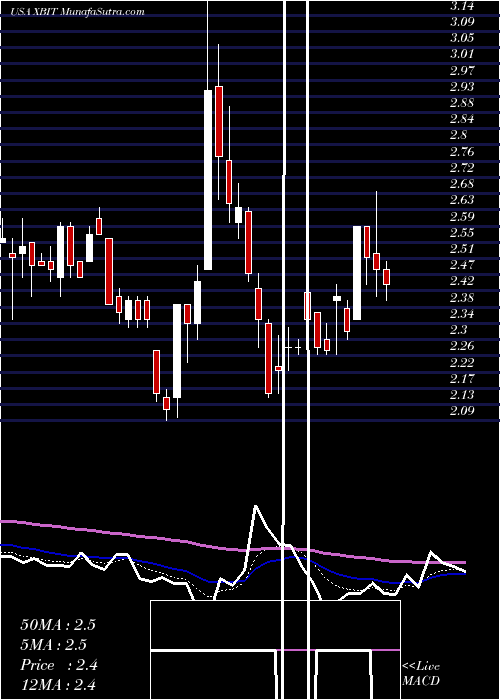This screenshot has height=700, width=500.
Task: Click the Price : 2.4 readout
Action: (59, 665)
